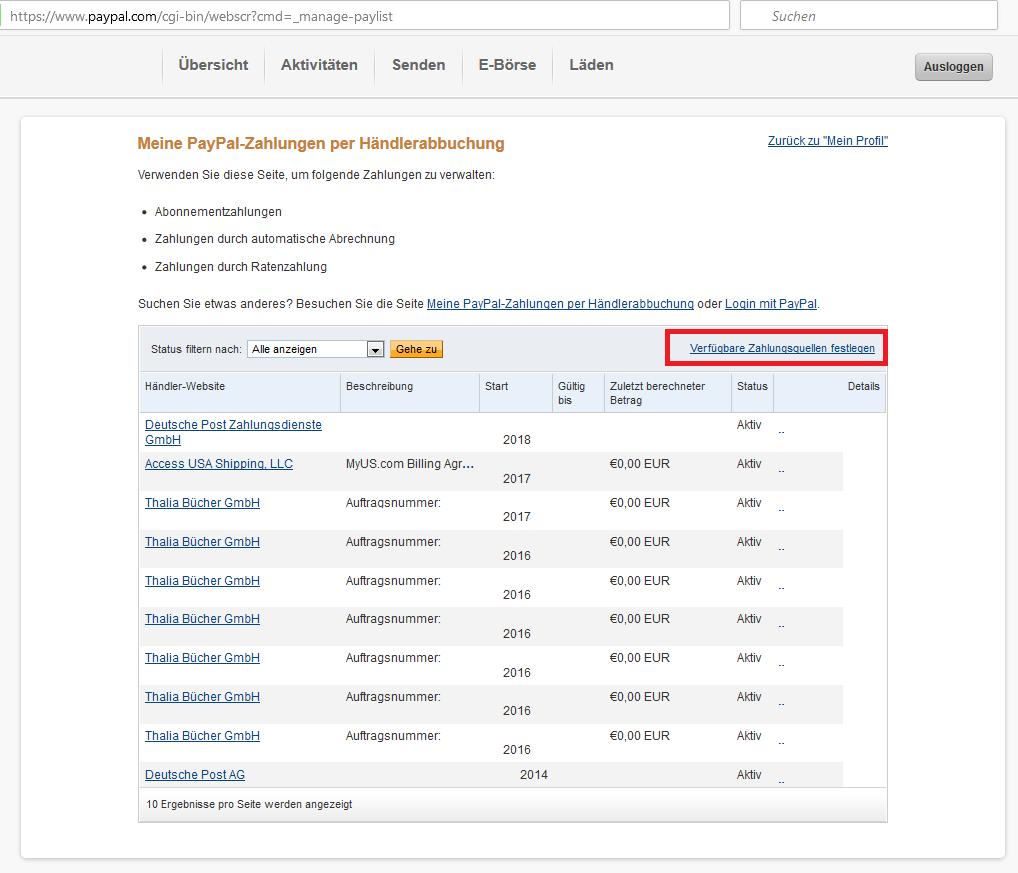Screen dimensions: 1018x873
Task: Click the Zahlungen durch Ratenzahlung bullet
Action: [241, 267]
